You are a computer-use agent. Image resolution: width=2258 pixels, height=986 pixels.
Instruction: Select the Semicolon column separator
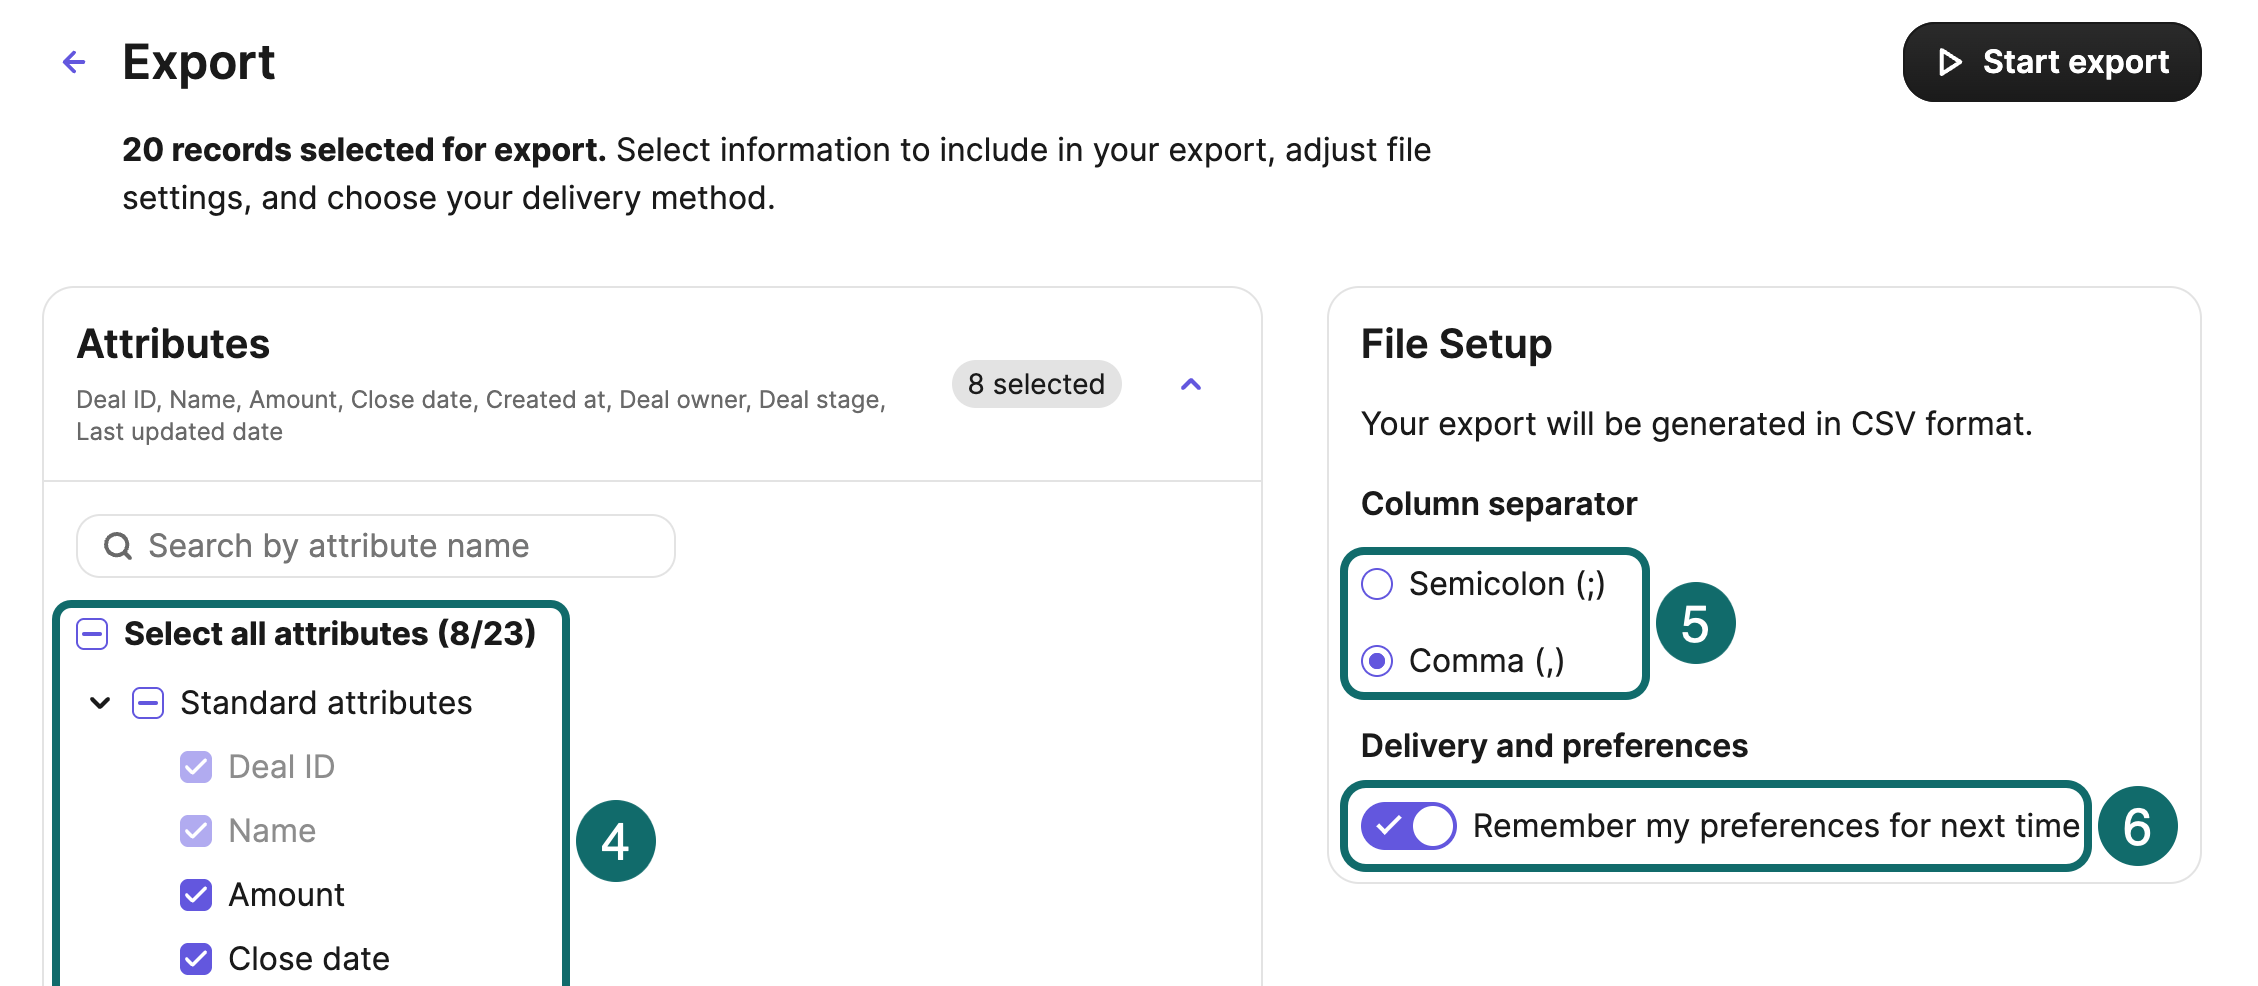1378,584
